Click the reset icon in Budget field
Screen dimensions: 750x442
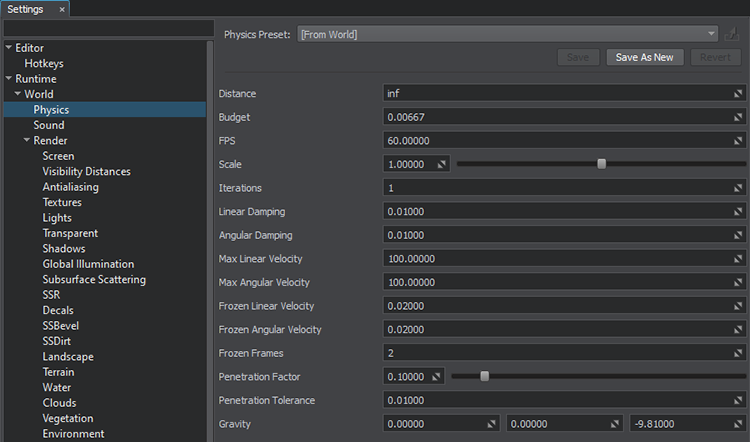tap(737, 117)
